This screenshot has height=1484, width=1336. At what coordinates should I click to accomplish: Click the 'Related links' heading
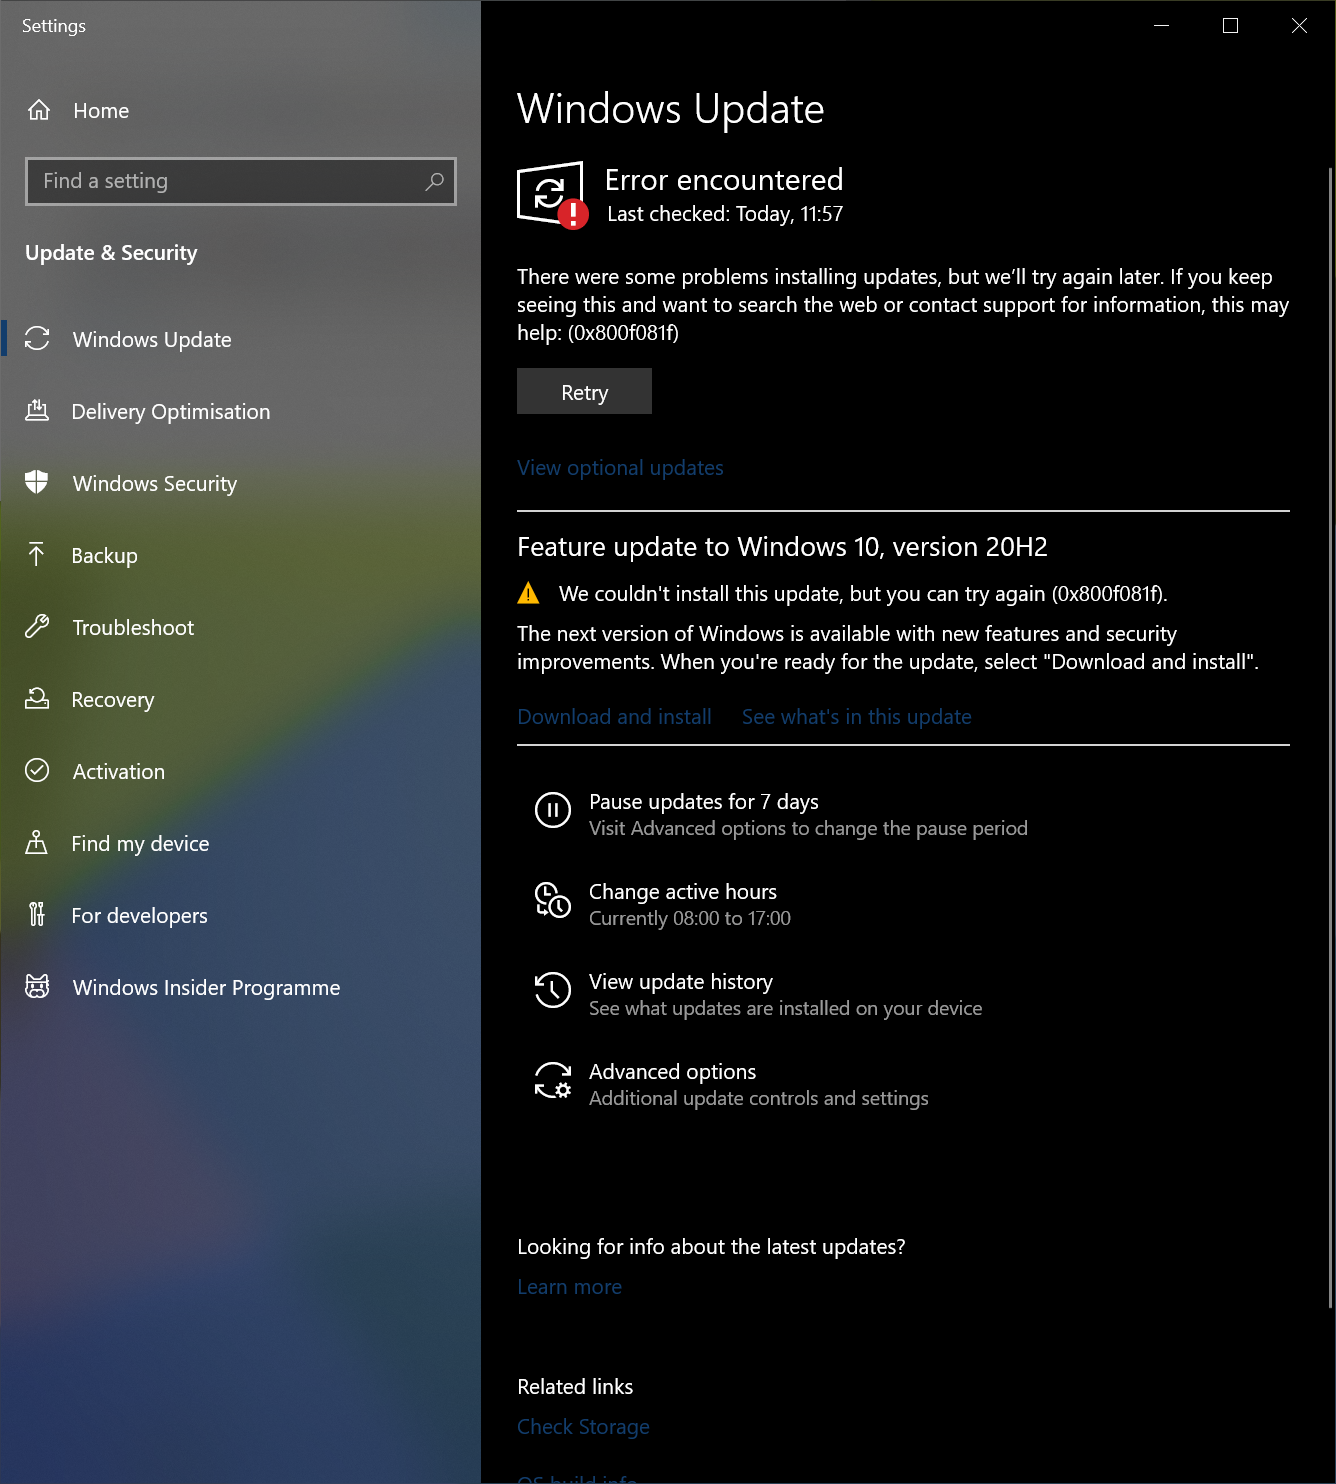pos(575,1387)
